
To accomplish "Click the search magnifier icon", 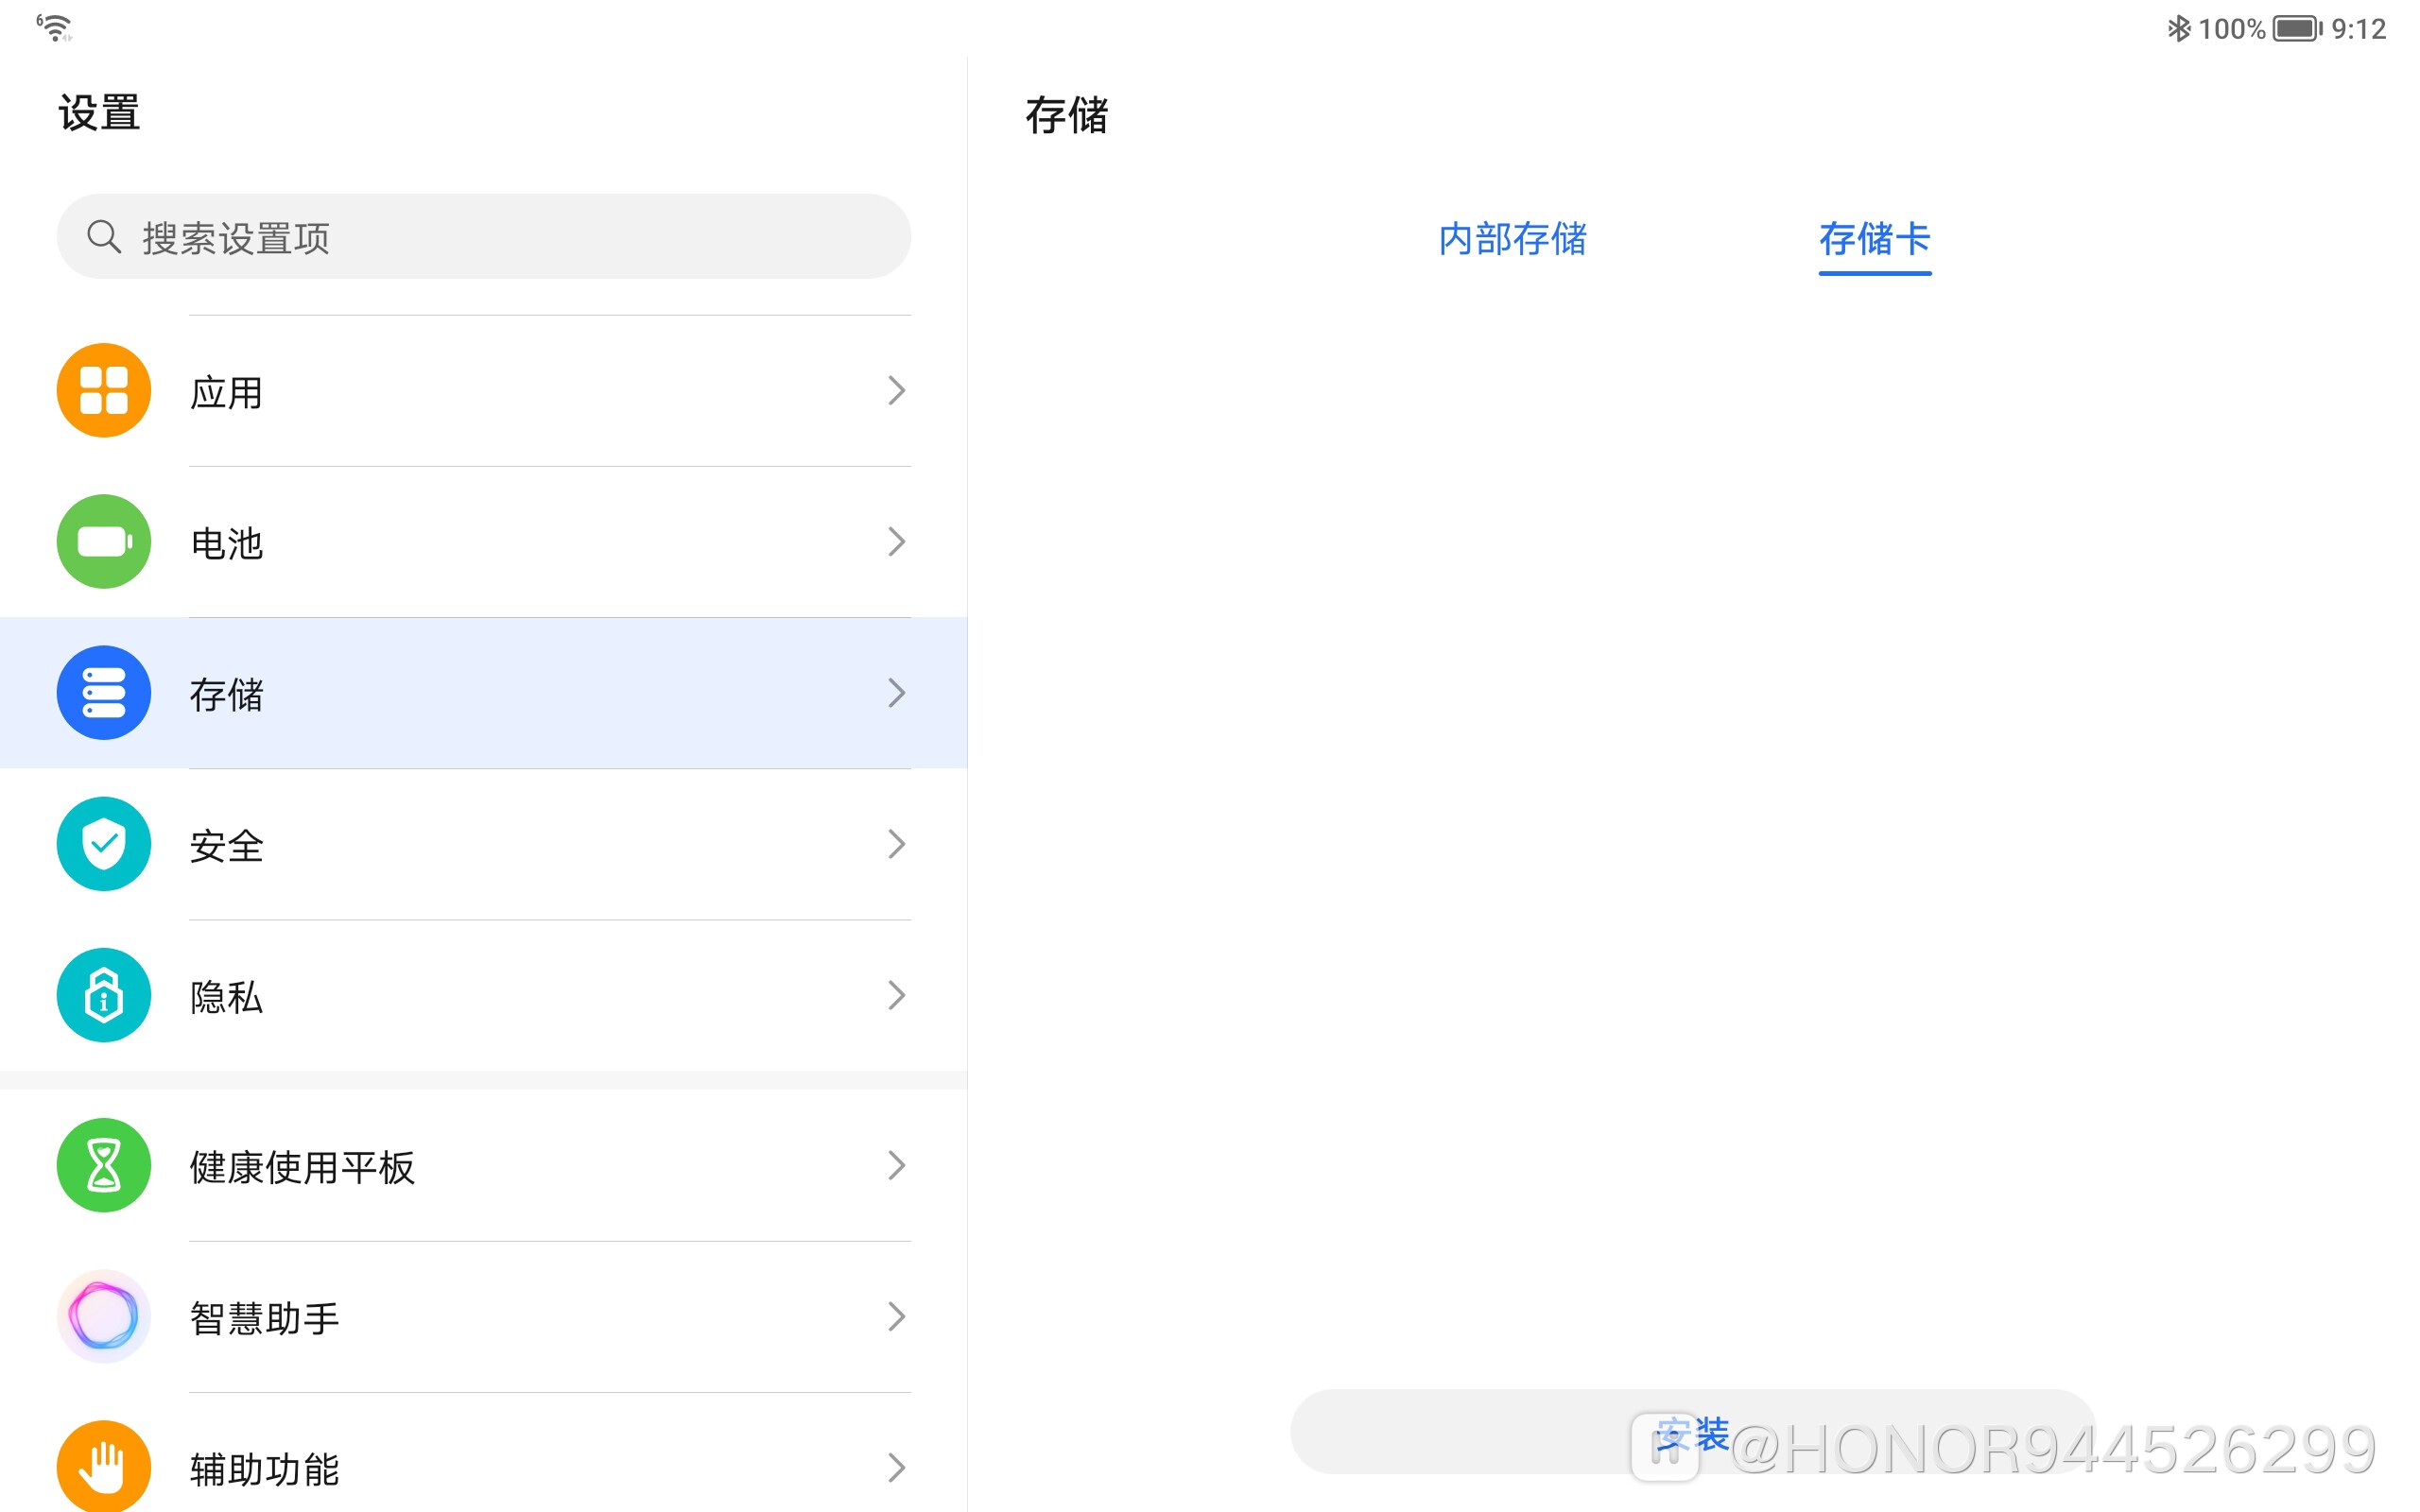I will click(x=104, y=237).
